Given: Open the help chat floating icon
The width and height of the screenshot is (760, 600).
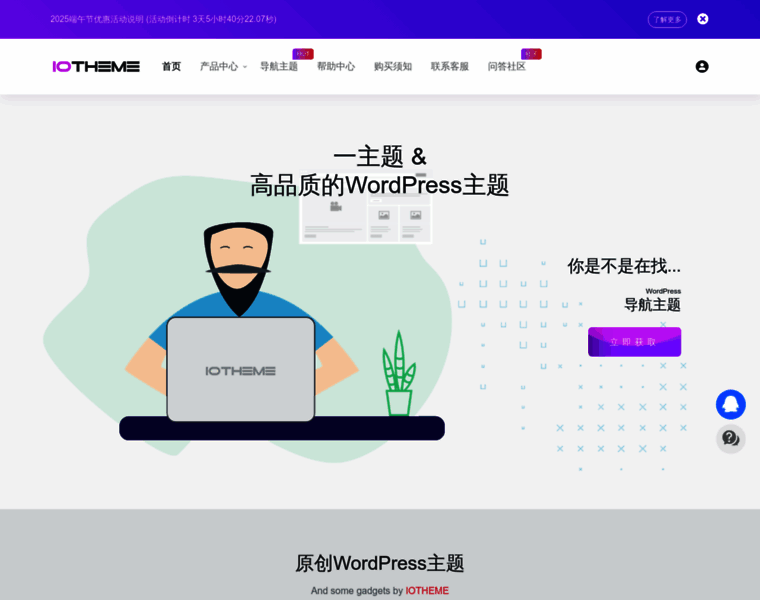Looking at the screenshot, I should coord(730,439).
